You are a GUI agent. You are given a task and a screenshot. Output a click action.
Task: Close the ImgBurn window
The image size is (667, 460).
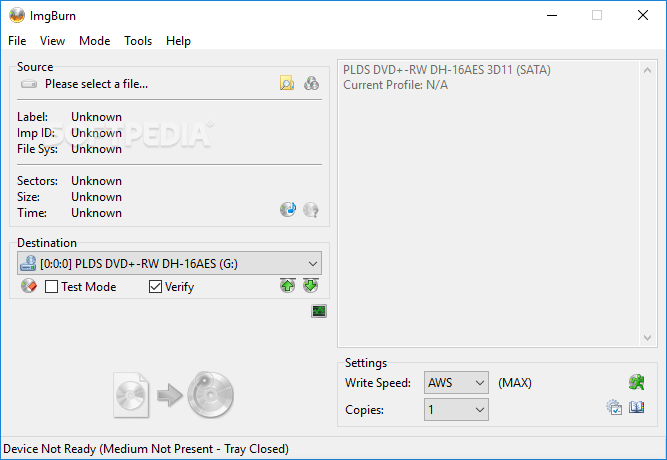point(643,15)
